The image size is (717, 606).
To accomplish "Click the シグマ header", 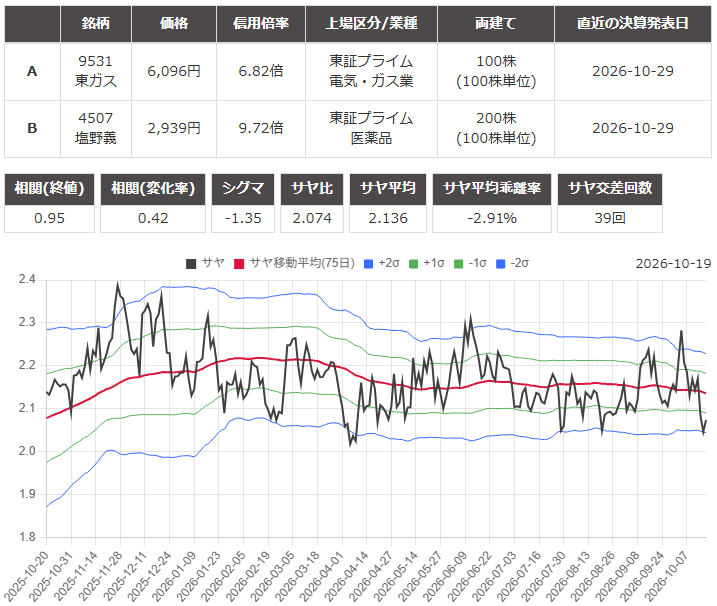I will tap(243, 189).
